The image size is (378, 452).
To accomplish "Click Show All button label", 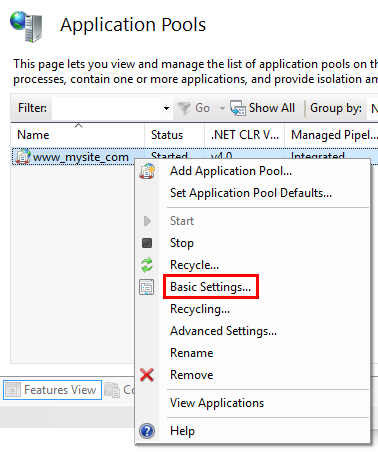I will [272, 108].
